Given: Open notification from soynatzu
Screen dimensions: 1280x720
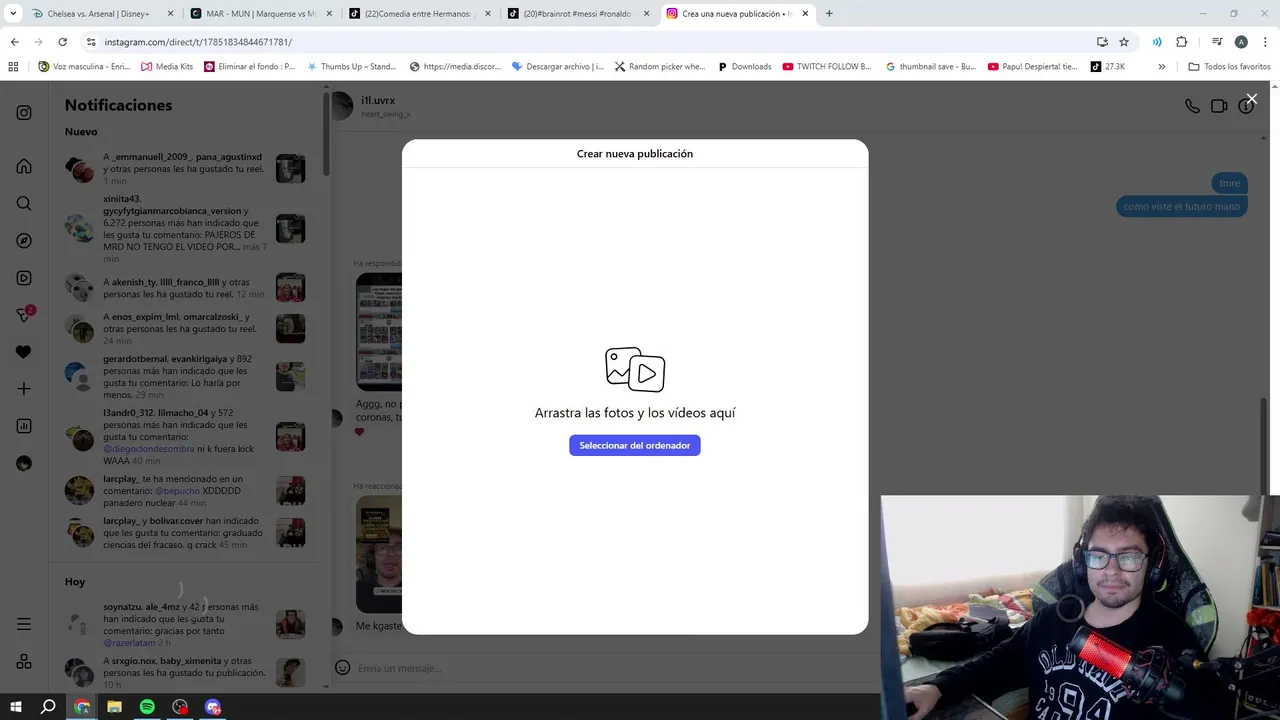Looking at the screenshot, I should (x=185, y=625).
